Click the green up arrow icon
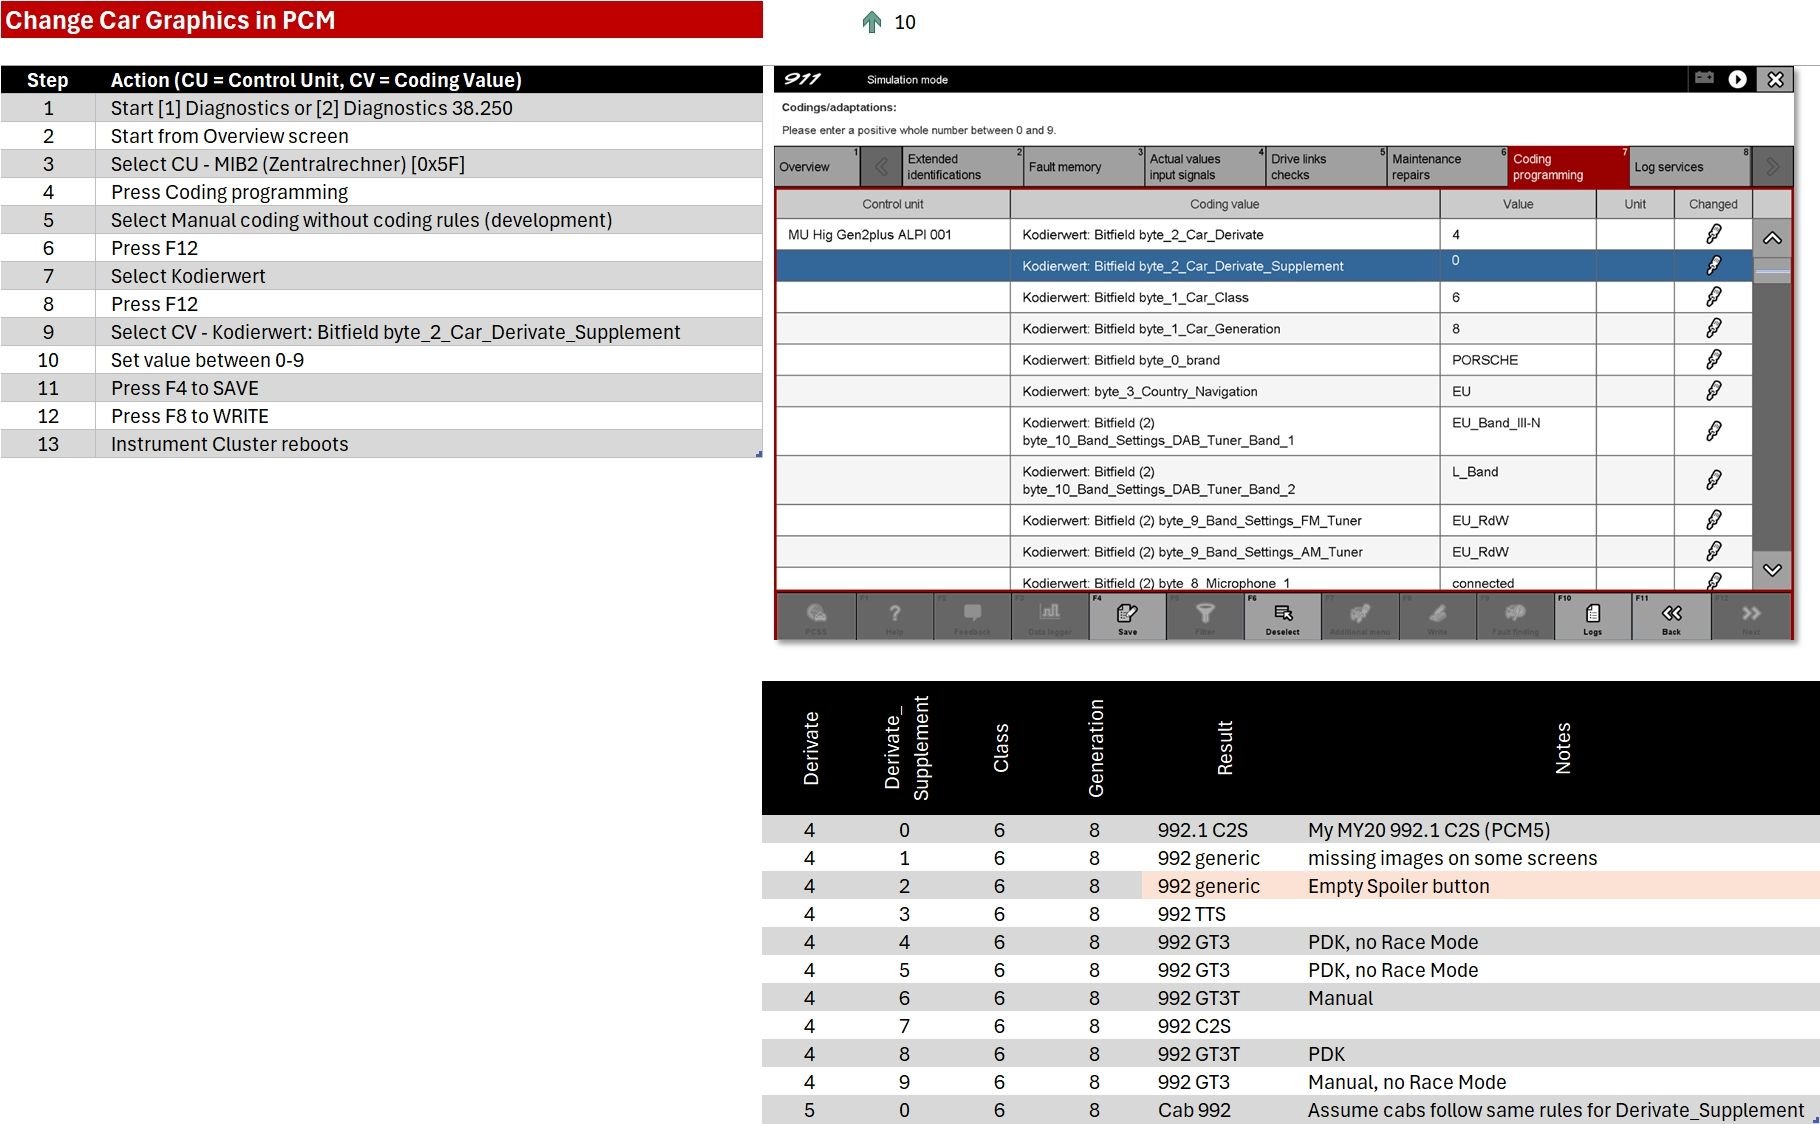The height and width of the screenshot is (1124, 1820). coord(872,22)
